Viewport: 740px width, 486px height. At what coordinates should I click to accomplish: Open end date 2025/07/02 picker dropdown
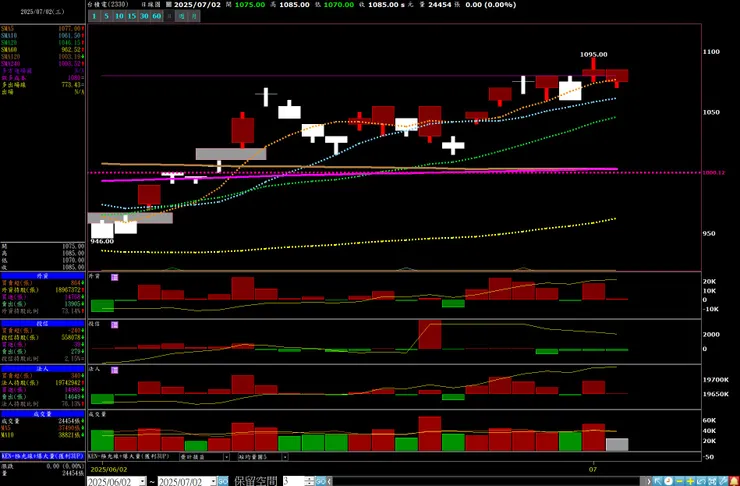[213, 482]
